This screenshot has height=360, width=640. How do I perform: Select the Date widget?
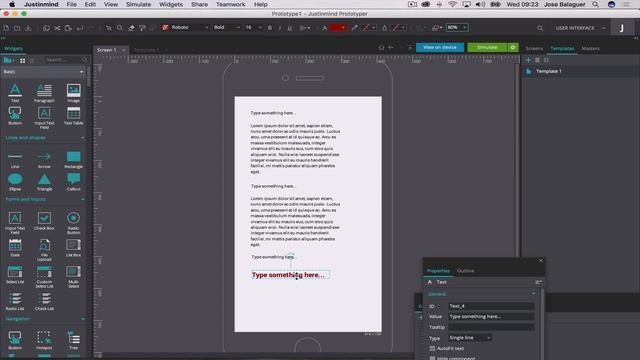pyautogui.click(x=15, y=248)
